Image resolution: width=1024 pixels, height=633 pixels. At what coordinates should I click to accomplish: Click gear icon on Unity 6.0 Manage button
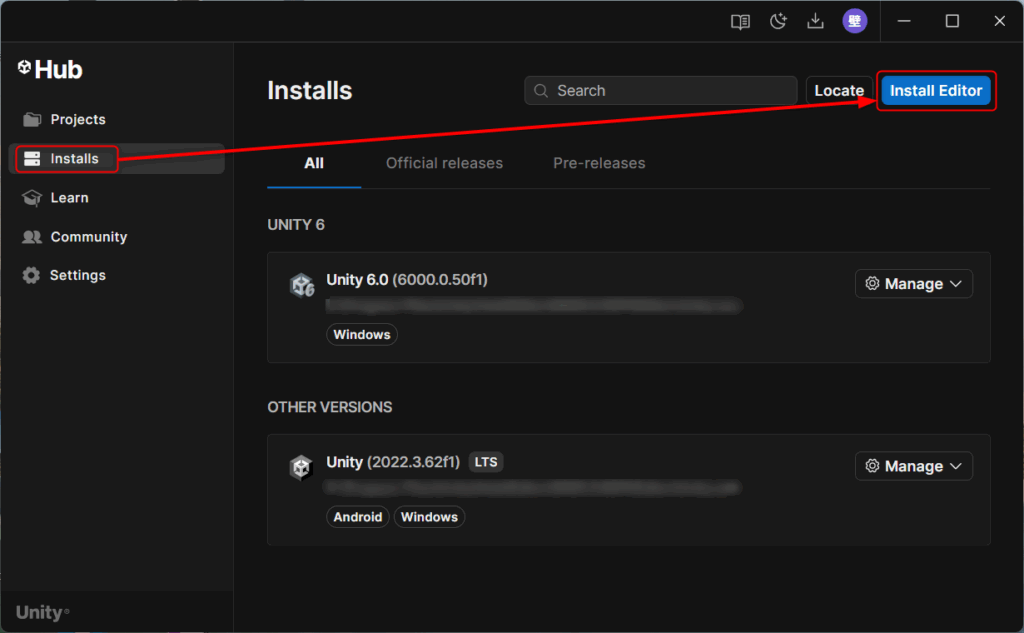click(872, 284)
